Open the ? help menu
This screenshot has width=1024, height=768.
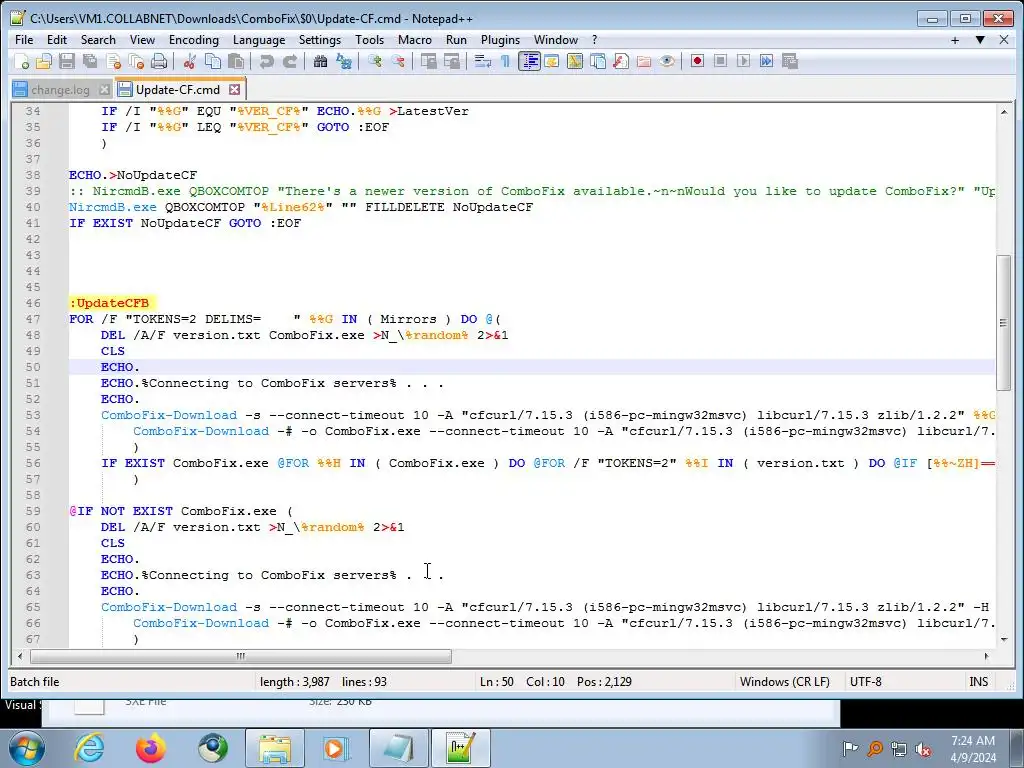[594, 40]
